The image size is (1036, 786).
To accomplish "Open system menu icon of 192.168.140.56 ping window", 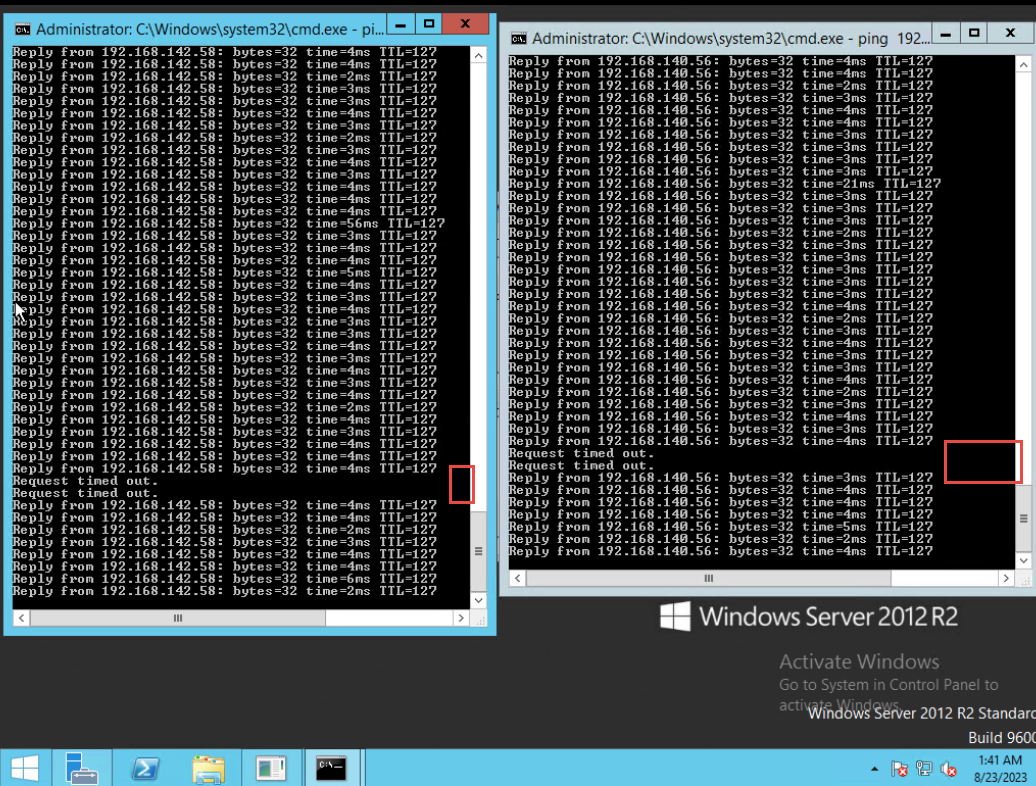I will (x=519, y=38).
